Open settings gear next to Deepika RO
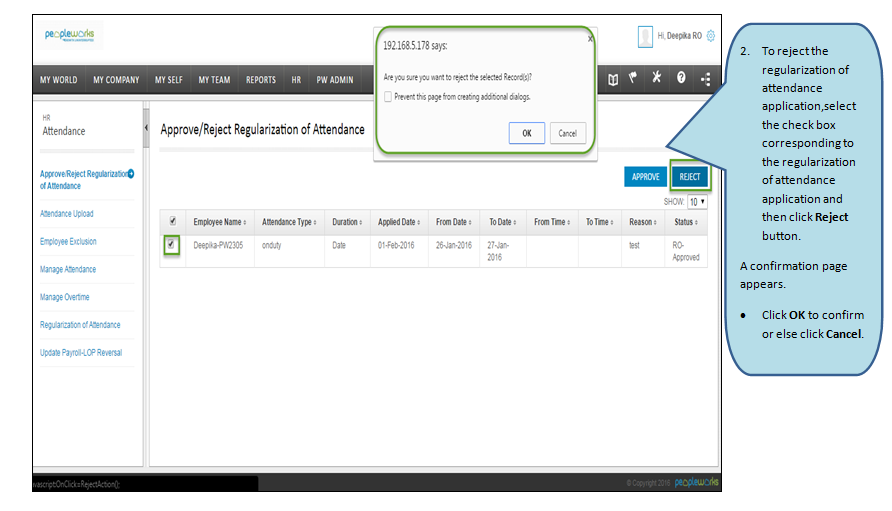The width and height of the screenshot is (892, 511). [711, 36]
